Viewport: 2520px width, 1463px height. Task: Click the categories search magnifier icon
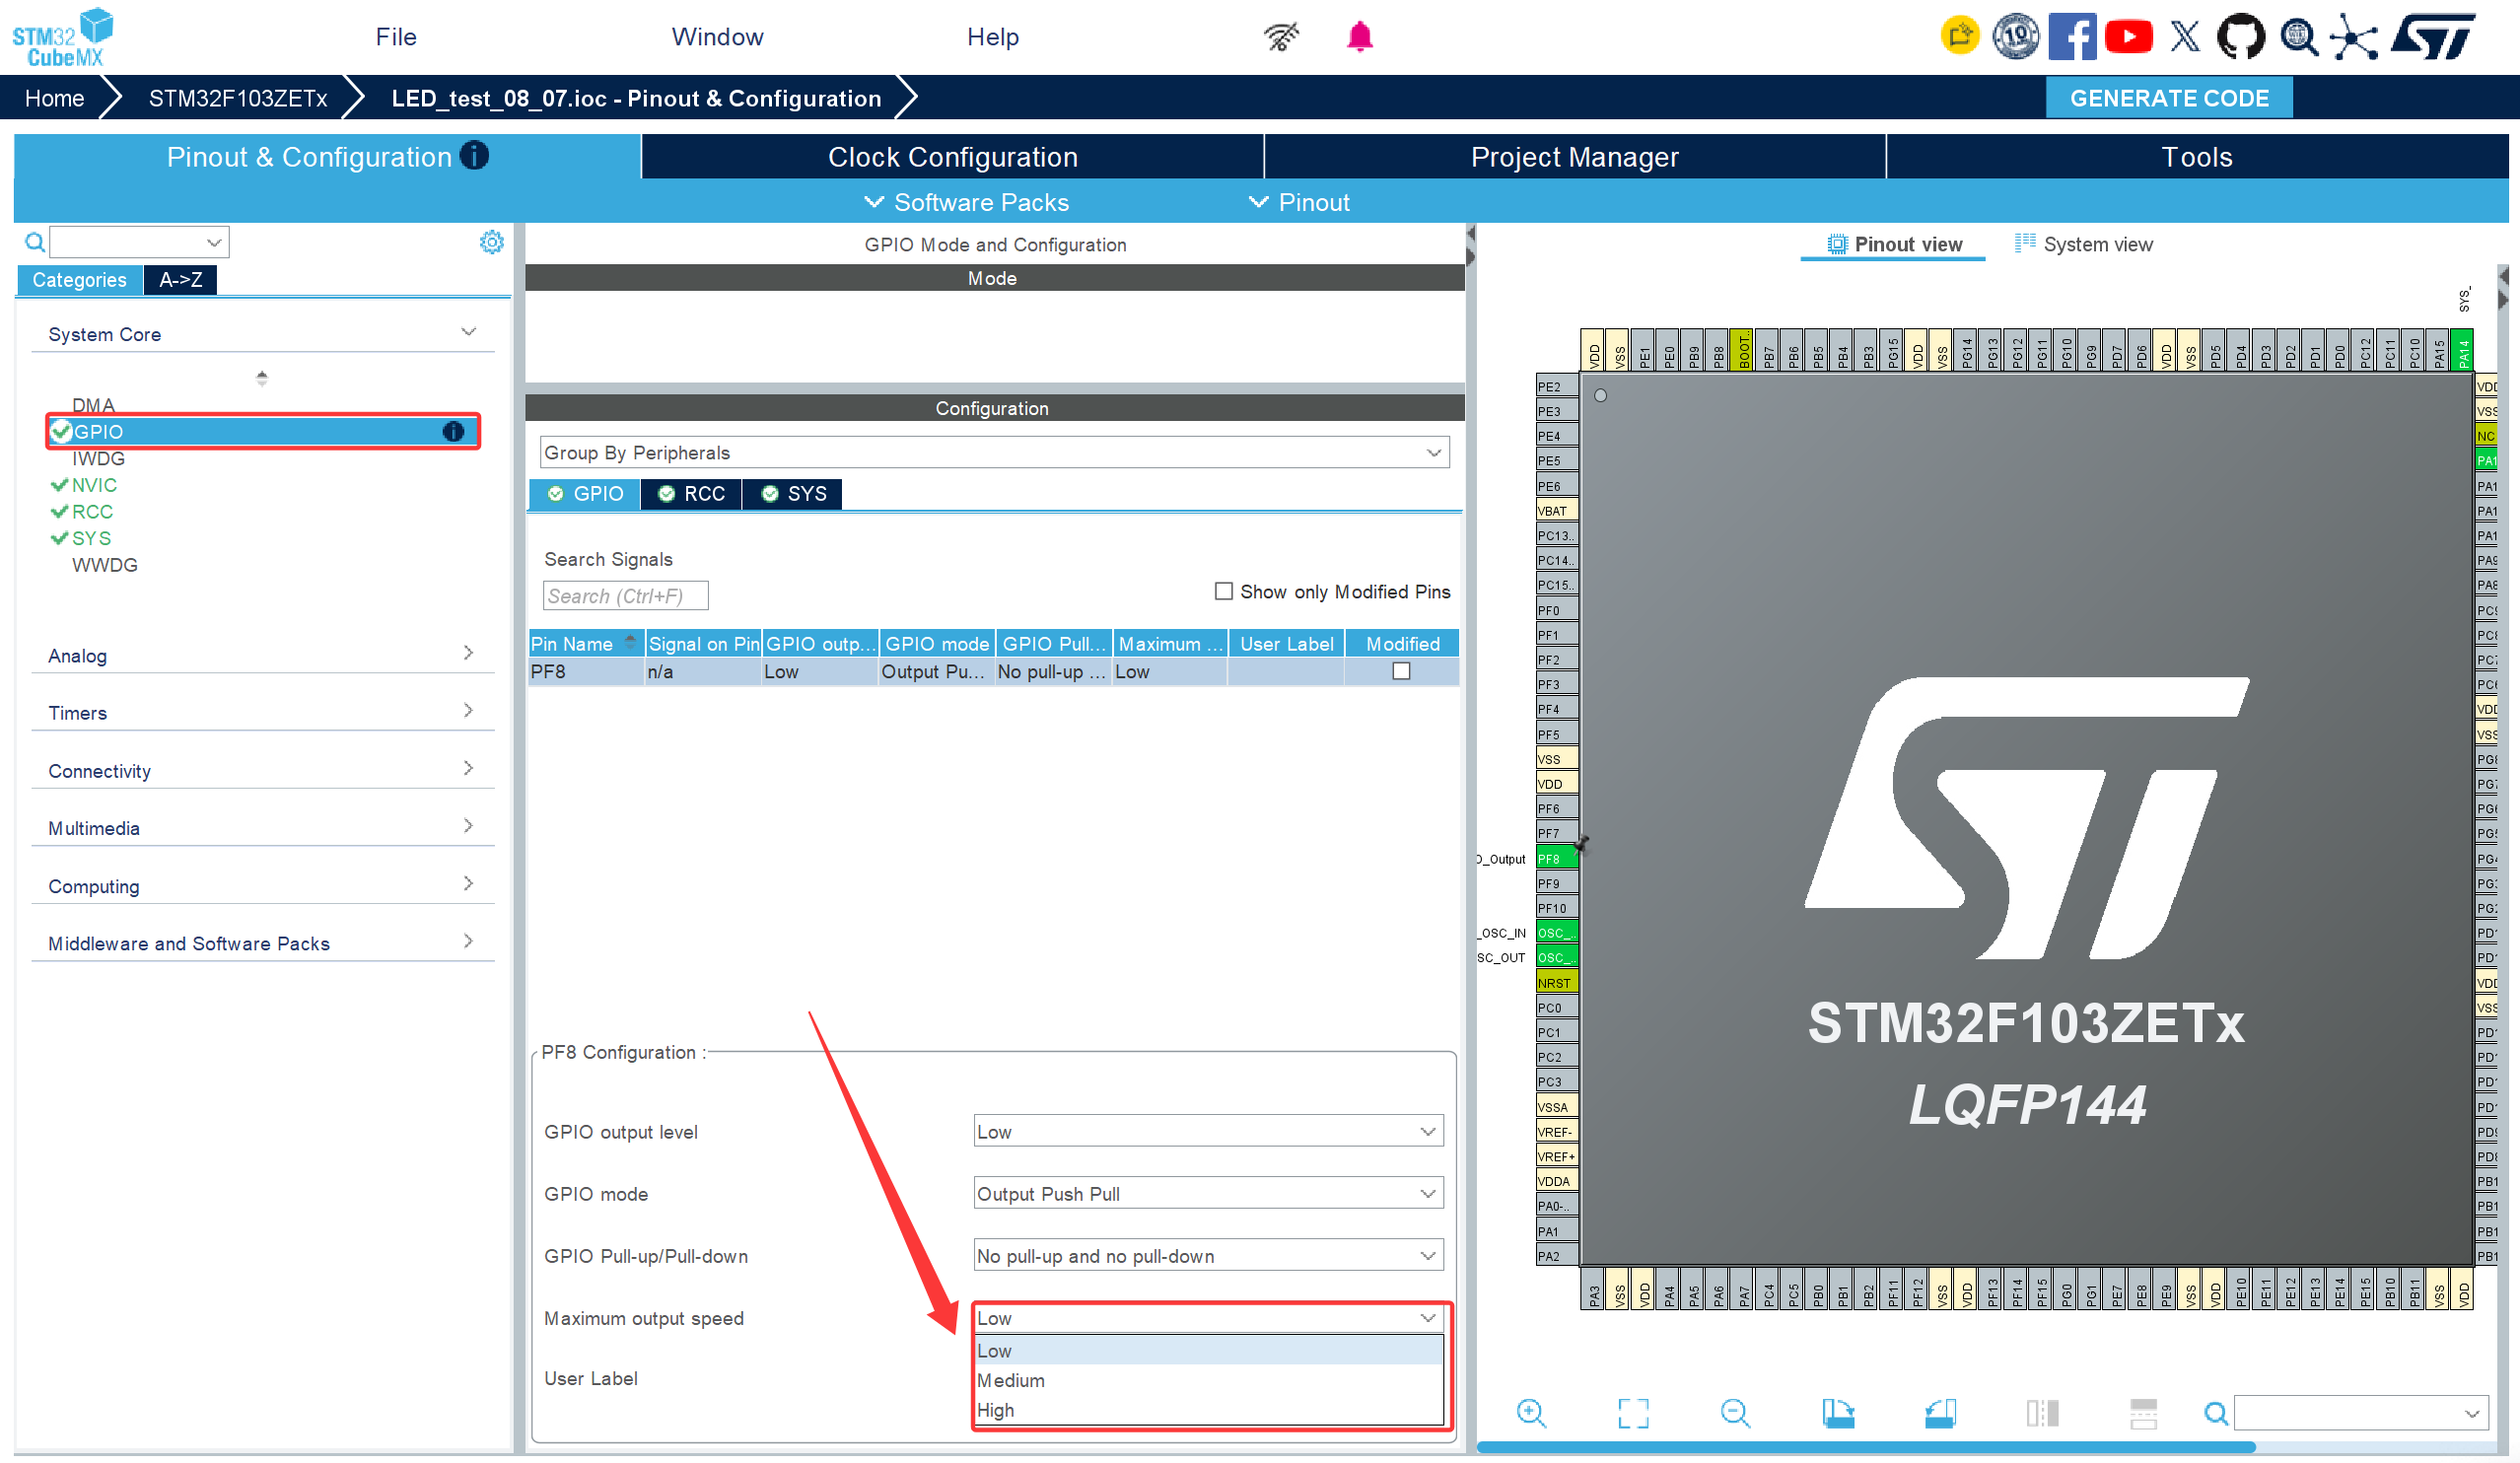tap(35, 242)
